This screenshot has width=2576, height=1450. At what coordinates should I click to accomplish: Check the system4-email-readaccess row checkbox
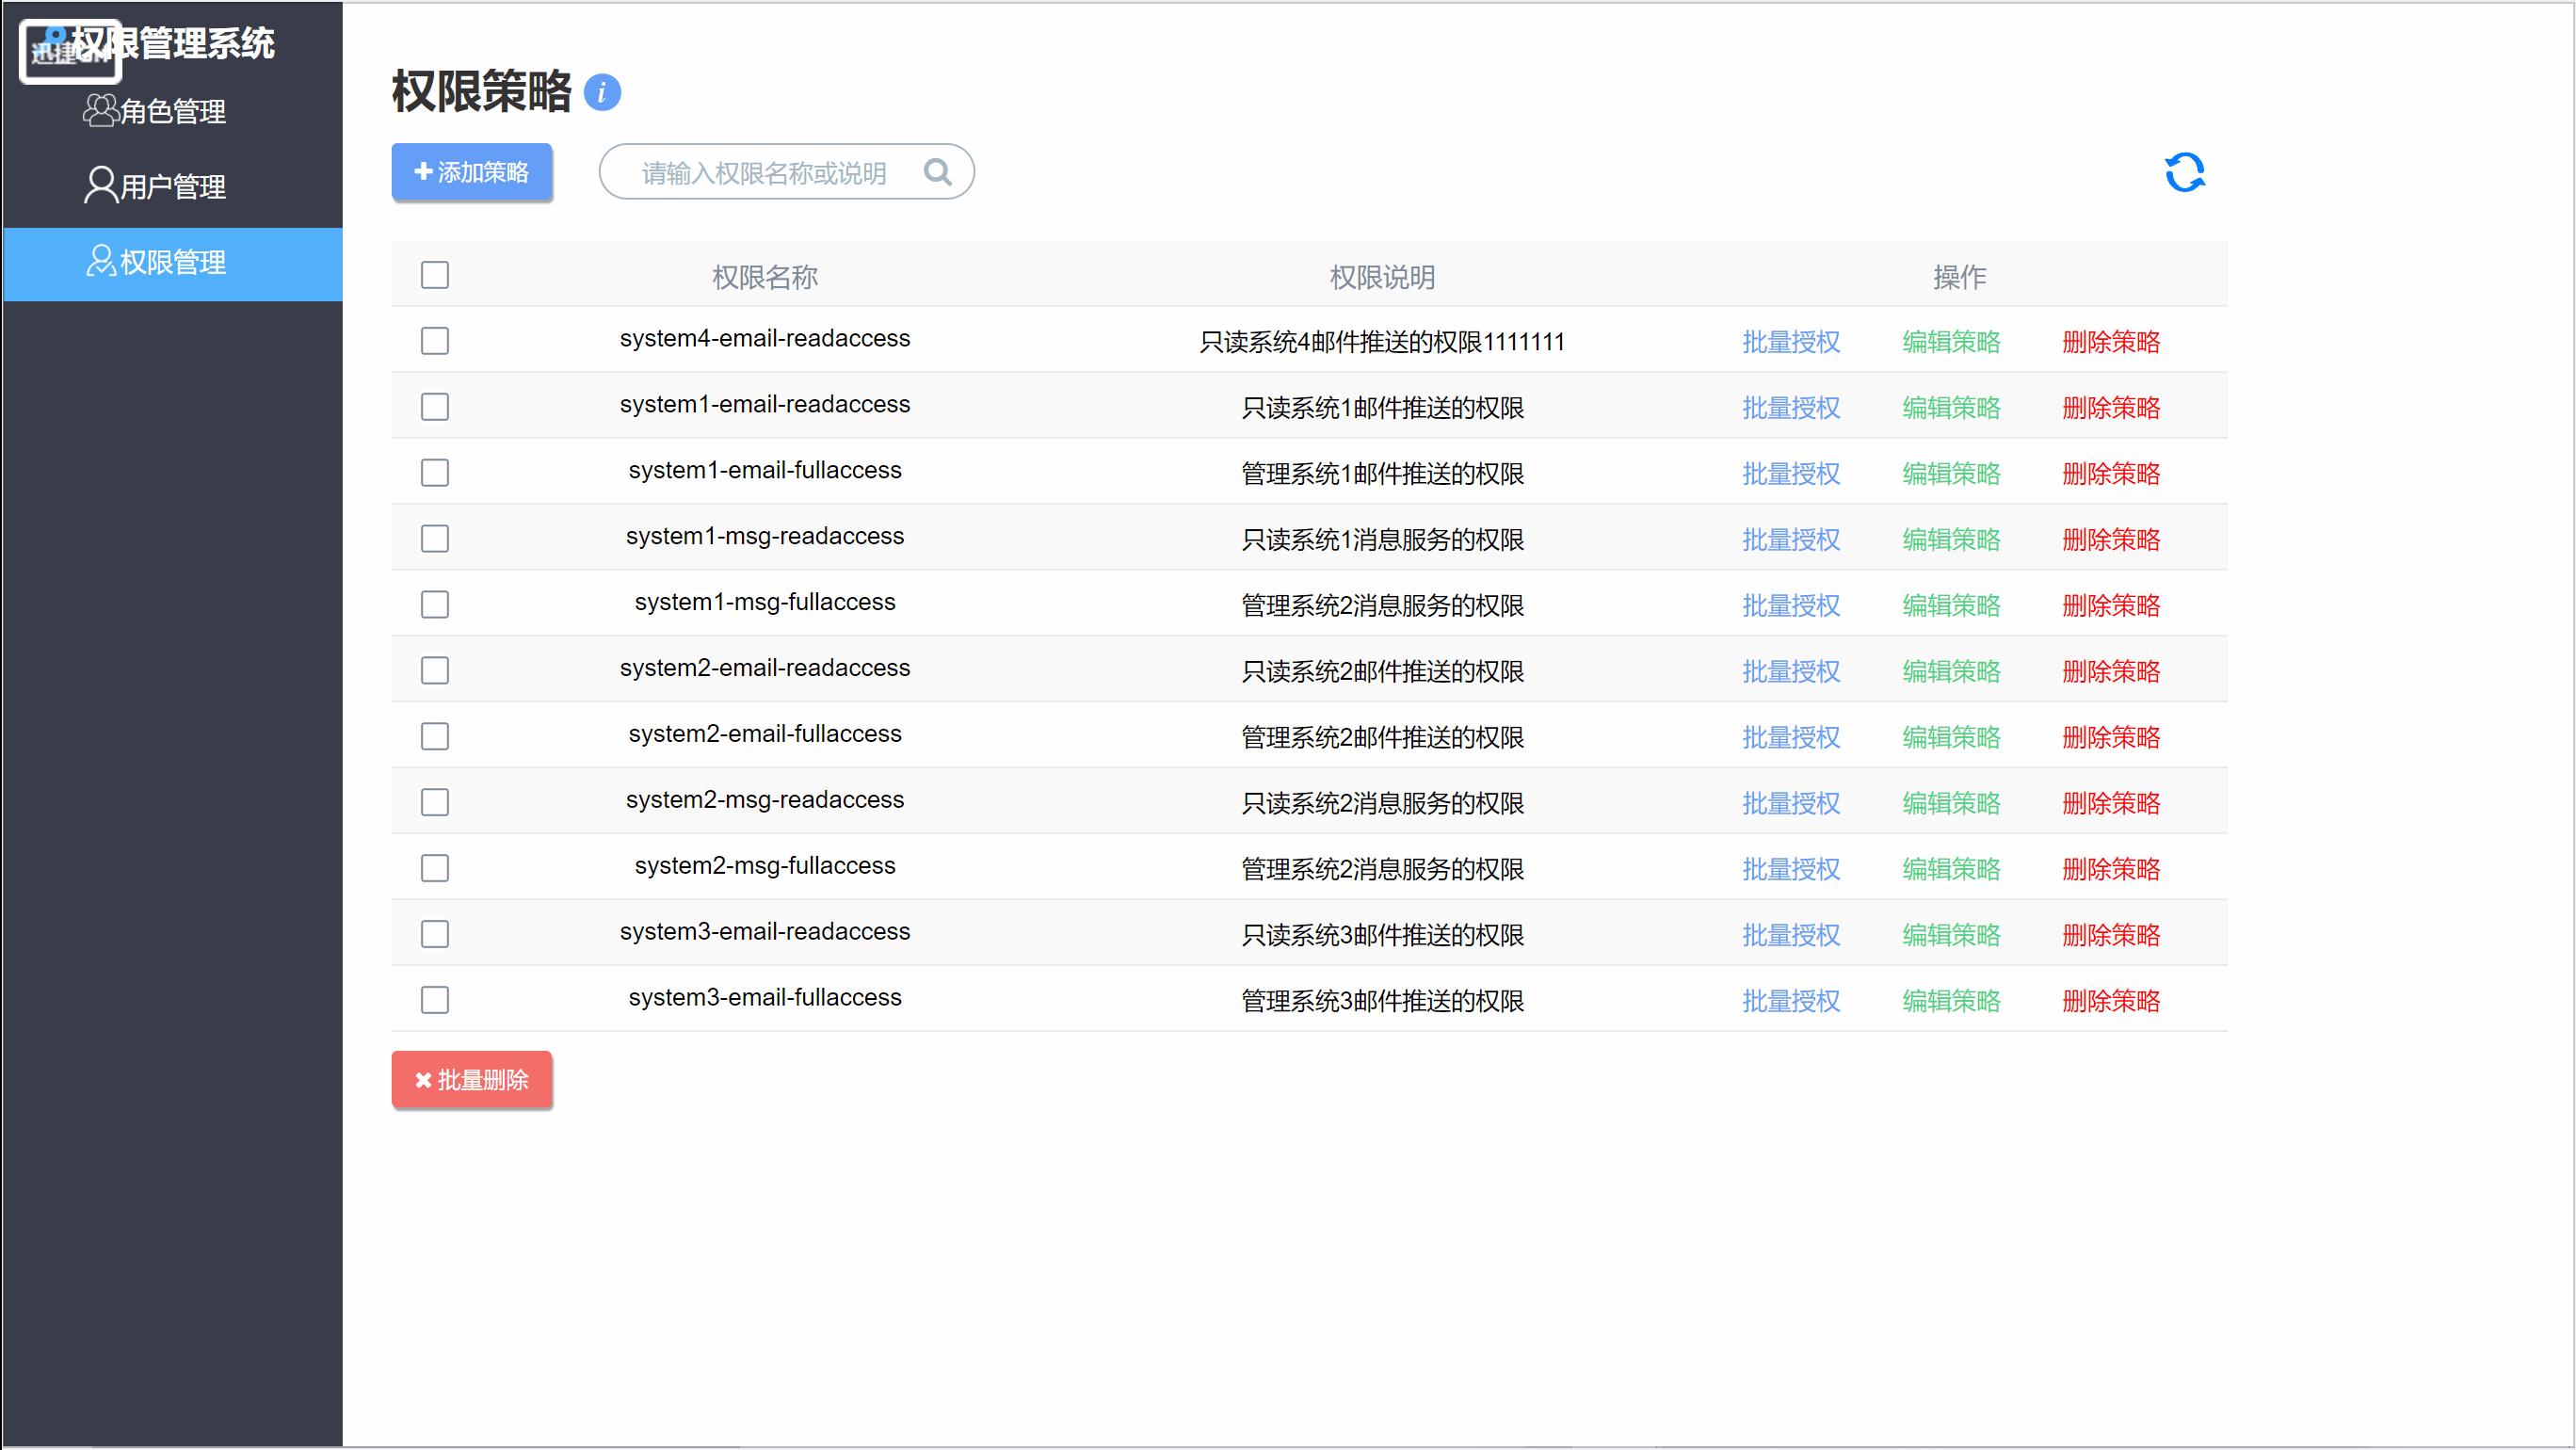coord(435,341)
